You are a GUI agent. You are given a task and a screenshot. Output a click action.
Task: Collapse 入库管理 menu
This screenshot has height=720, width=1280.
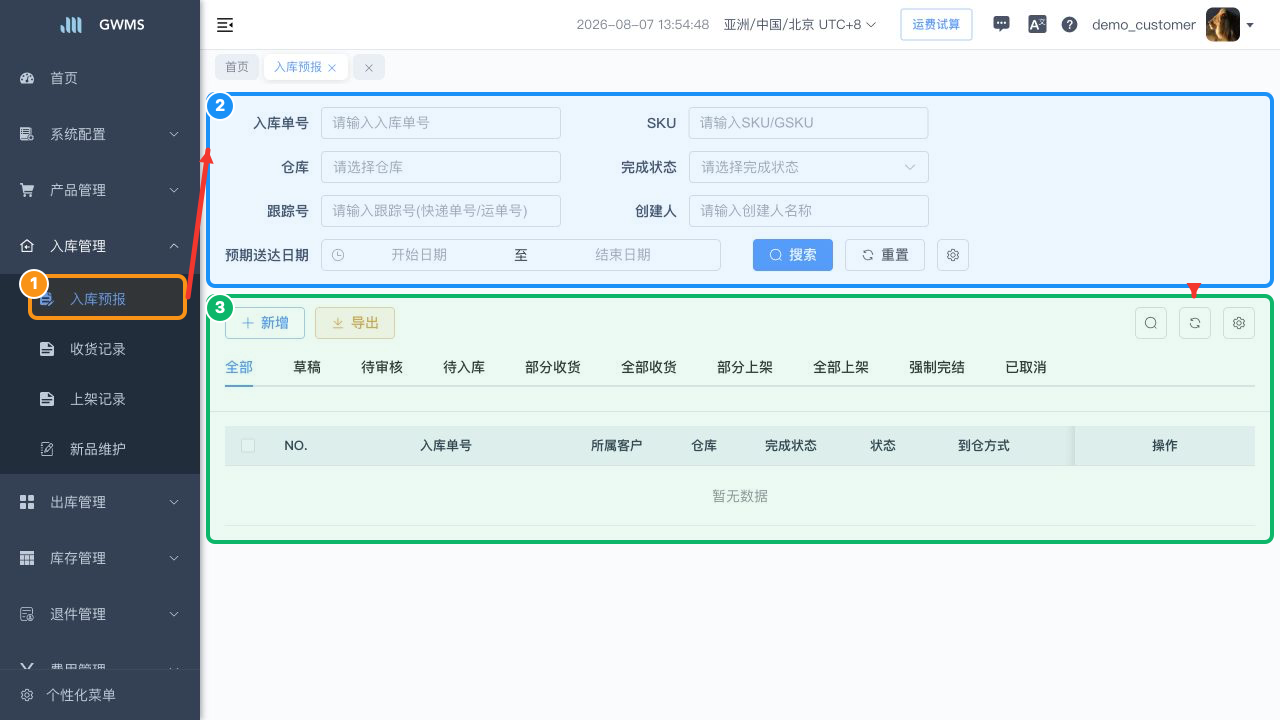pos(100,246)
